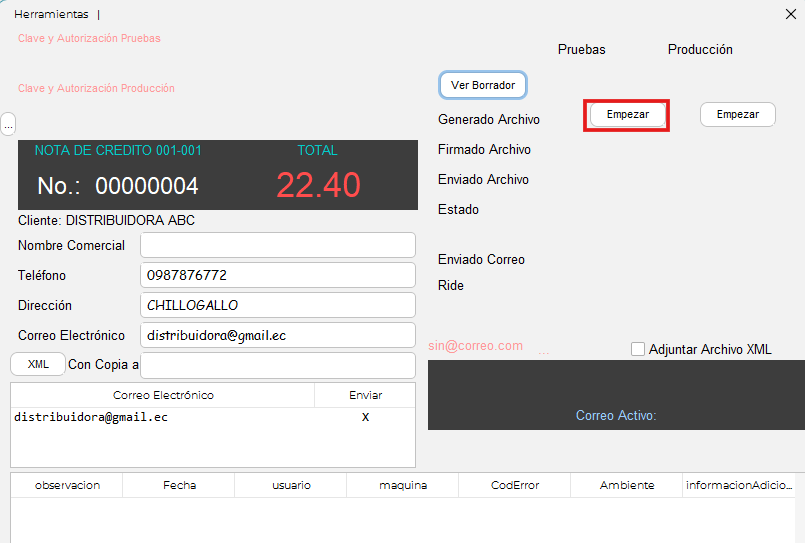Open the Herramientas menu
This screenshot has height=543, width=805.
[x=51, y=15]
